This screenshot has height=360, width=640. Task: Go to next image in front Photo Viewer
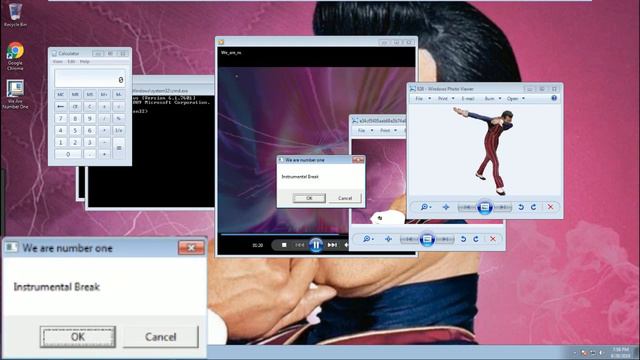502,207
